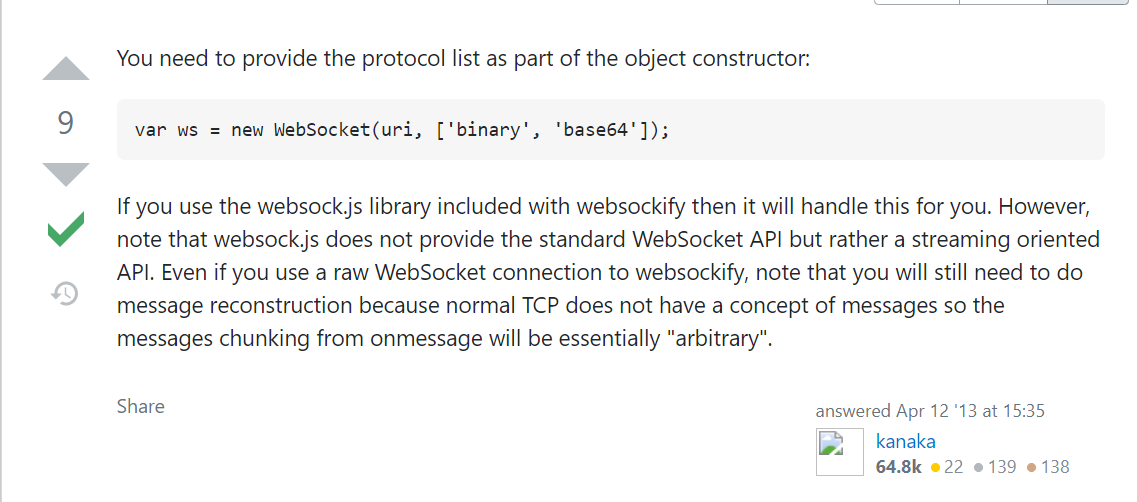Click the vote count number 9

pyautogui.click(x=66, y=123)
